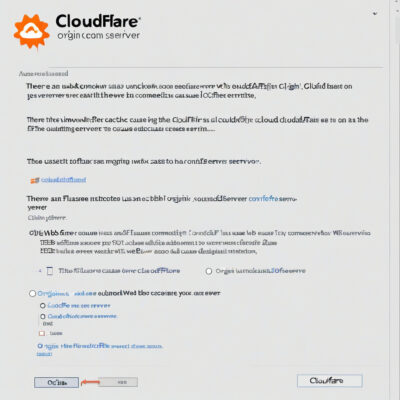Click the tiny underlined link below the Origin link
400x400 pixels.
(44, 354)
